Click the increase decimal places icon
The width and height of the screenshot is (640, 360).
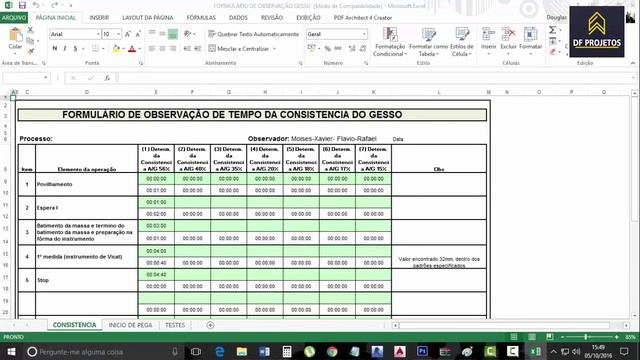[x=352, y=49]
